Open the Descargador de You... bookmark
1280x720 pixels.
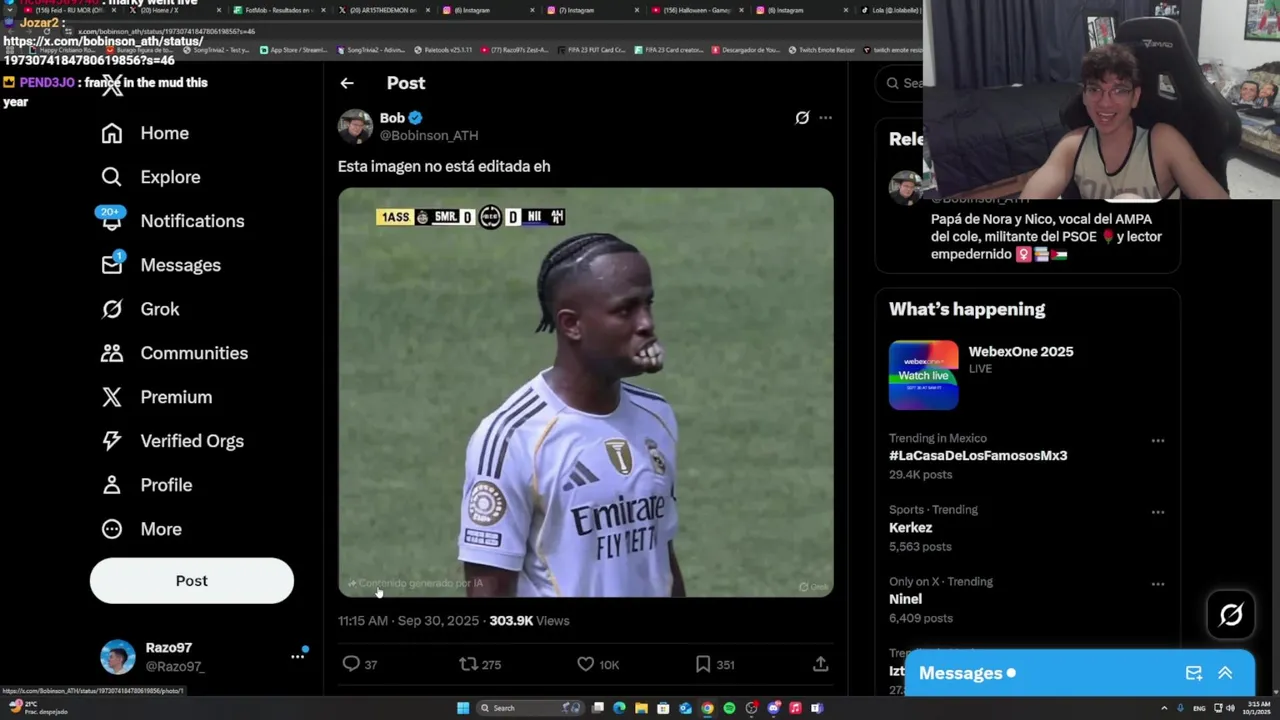745,50
